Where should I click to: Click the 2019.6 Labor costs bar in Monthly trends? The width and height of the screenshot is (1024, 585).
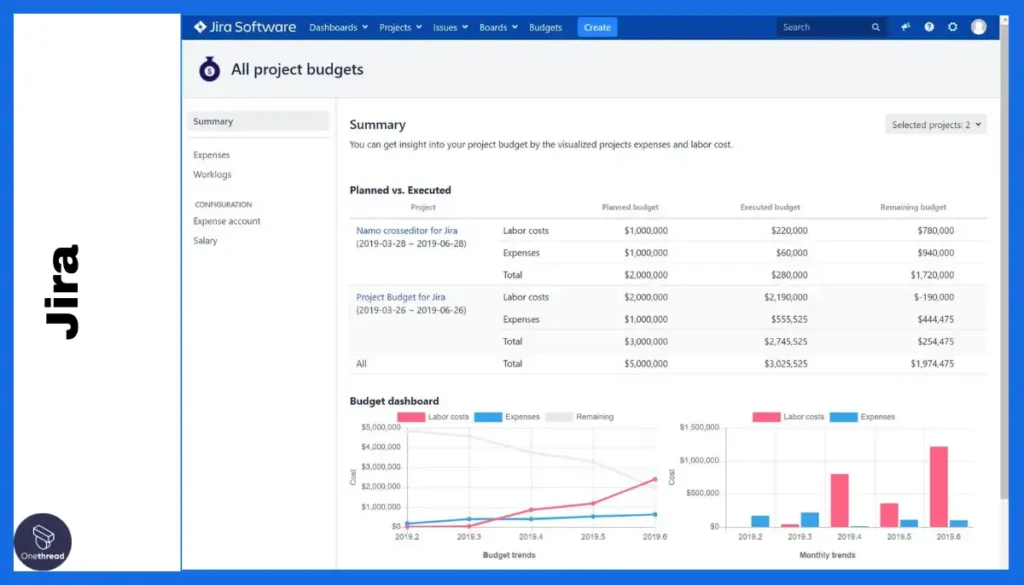[939, 486]
